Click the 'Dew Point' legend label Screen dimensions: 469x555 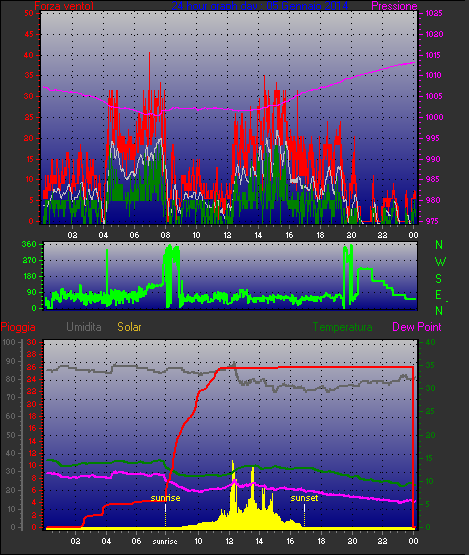pyautogui.click(x=417, y=327)
